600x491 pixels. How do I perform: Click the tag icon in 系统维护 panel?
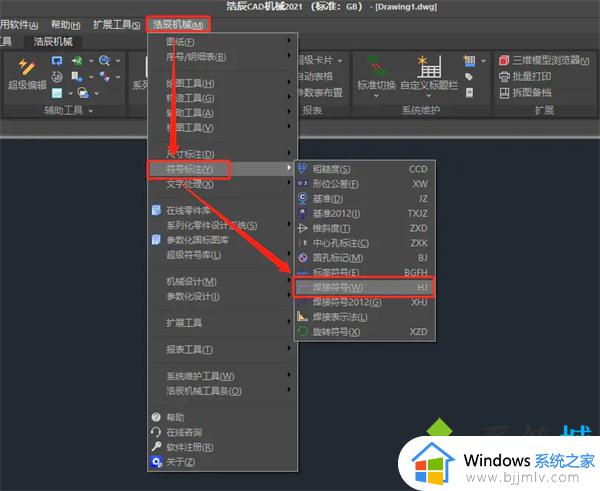click(x=469, y=77)
